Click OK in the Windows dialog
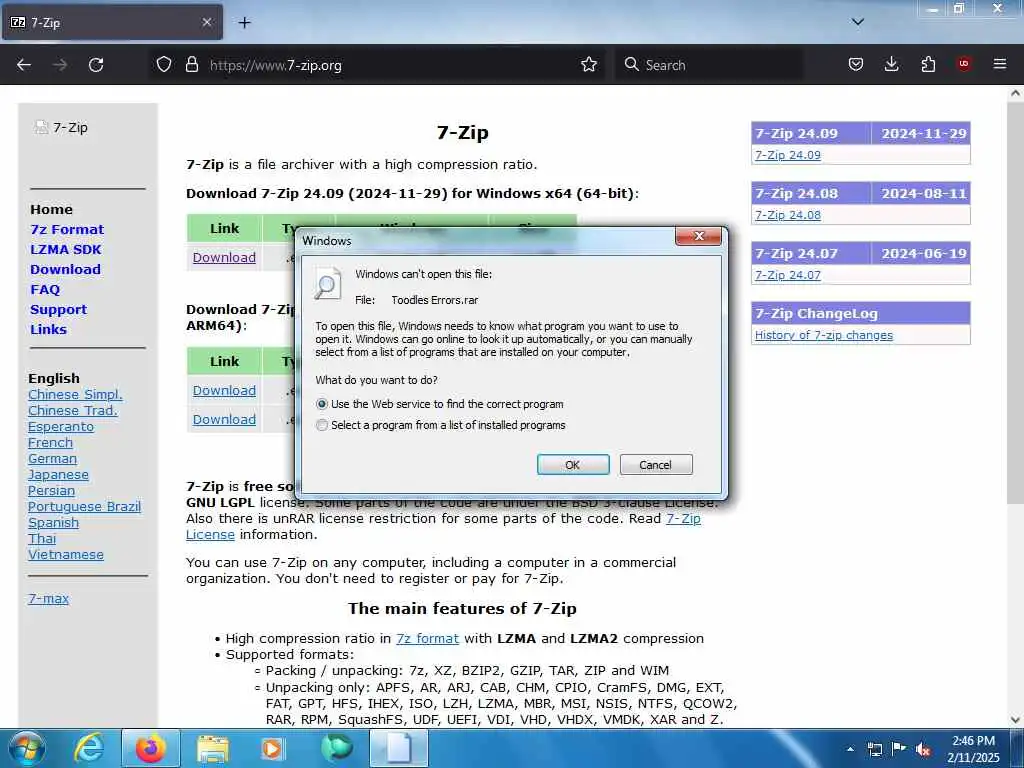The width and height of the screenshot is (1024, 768). [573, 465]
